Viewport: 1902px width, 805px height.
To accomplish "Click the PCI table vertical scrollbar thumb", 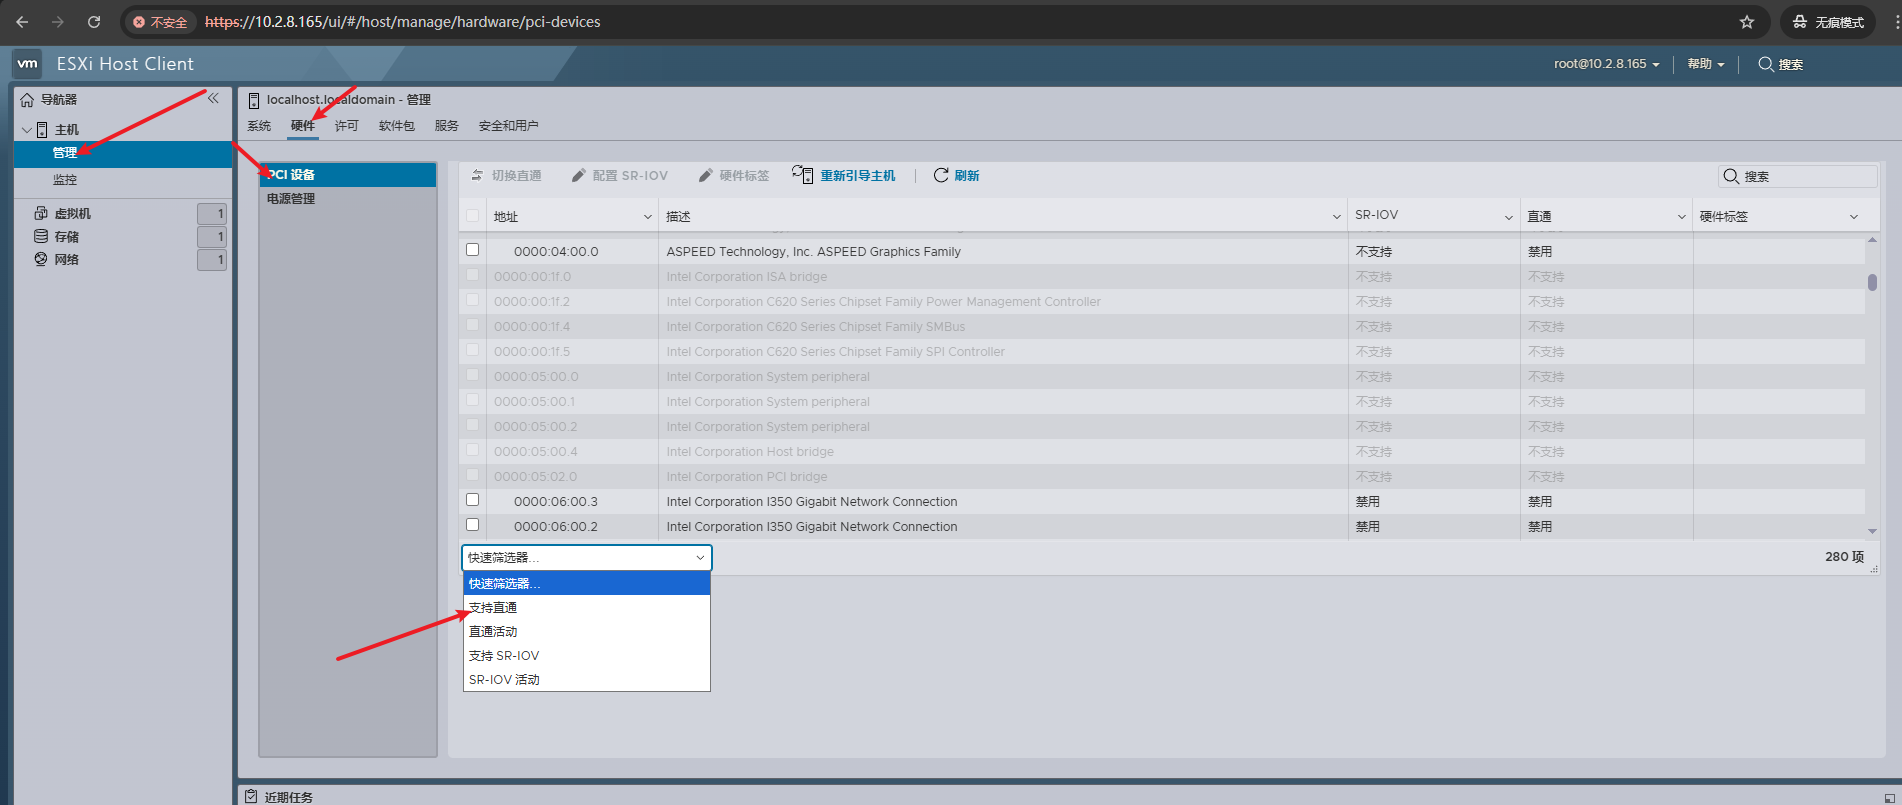I will click(x=1872, y=282).
